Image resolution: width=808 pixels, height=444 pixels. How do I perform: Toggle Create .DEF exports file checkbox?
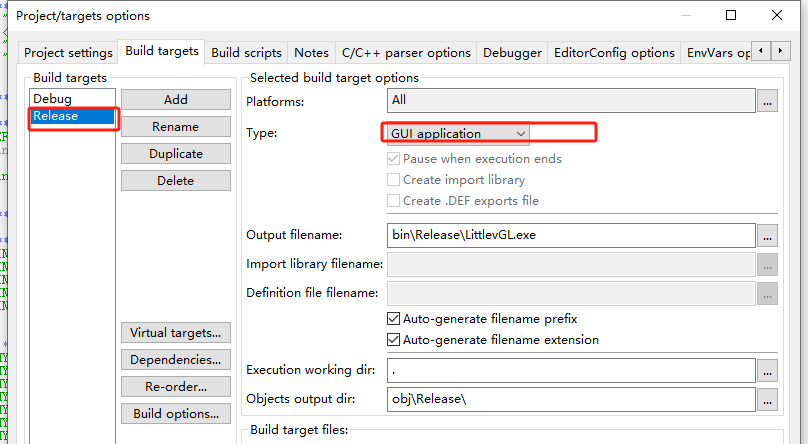[393, 201]
